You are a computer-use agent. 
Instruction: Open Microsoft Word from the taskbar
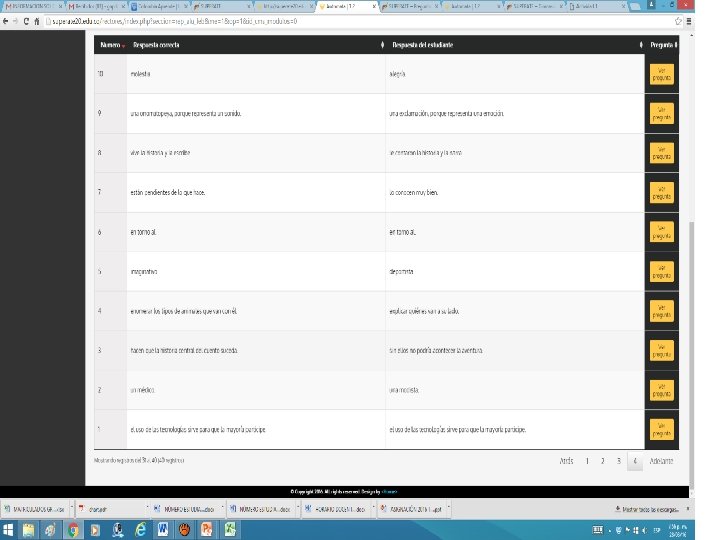coord(163,530)
